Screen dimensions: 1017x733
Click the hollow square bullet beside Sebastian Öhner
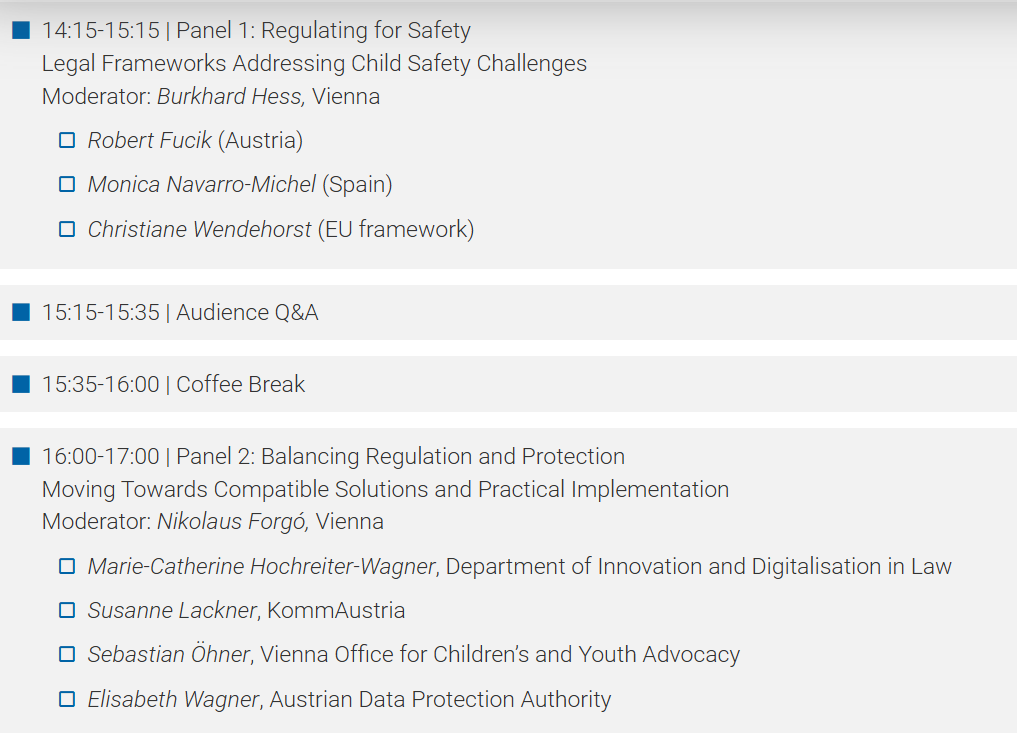(67, 655)
